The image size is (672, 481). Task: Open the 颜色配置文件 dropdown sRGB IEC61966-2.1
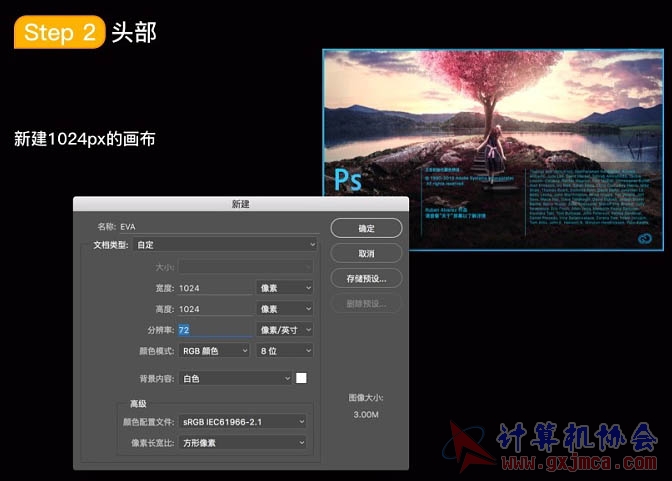243,422
